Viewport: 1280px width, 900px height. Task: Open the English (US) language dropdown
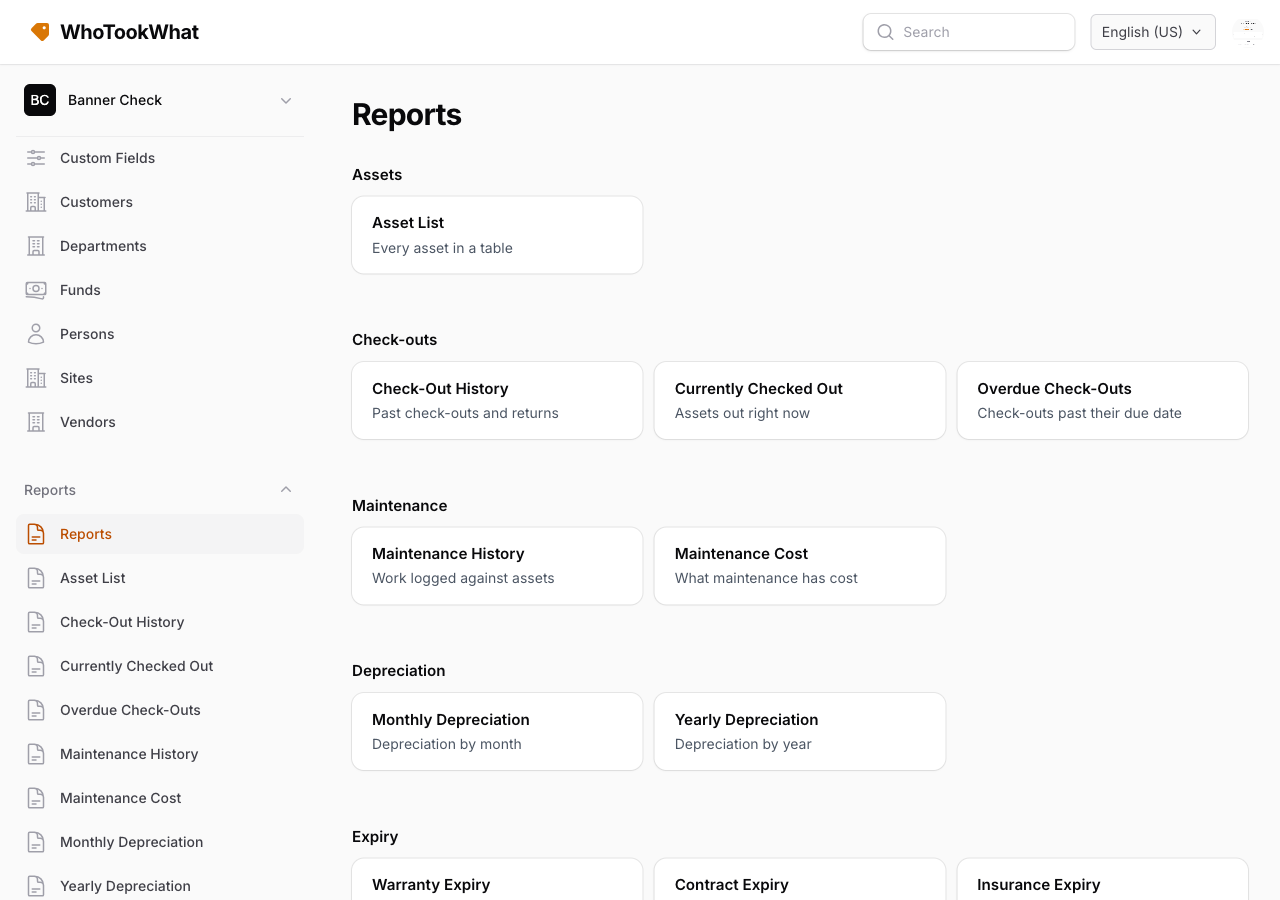[x=1153, y=32]
